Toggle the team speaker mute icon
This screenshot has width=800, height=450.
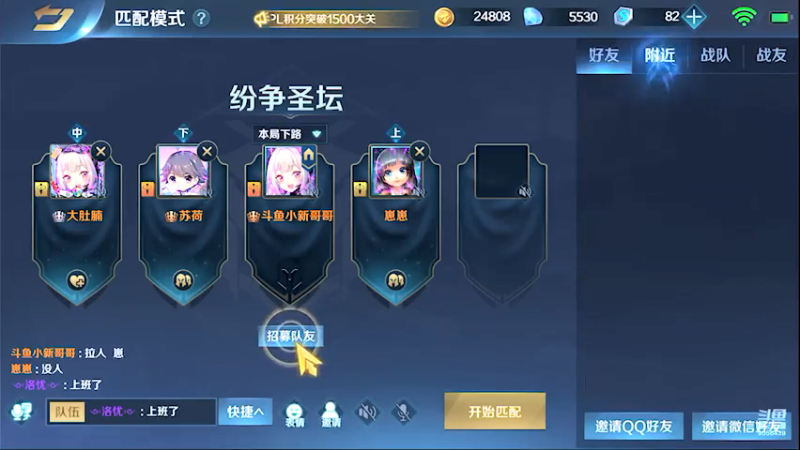coord(367,412)
